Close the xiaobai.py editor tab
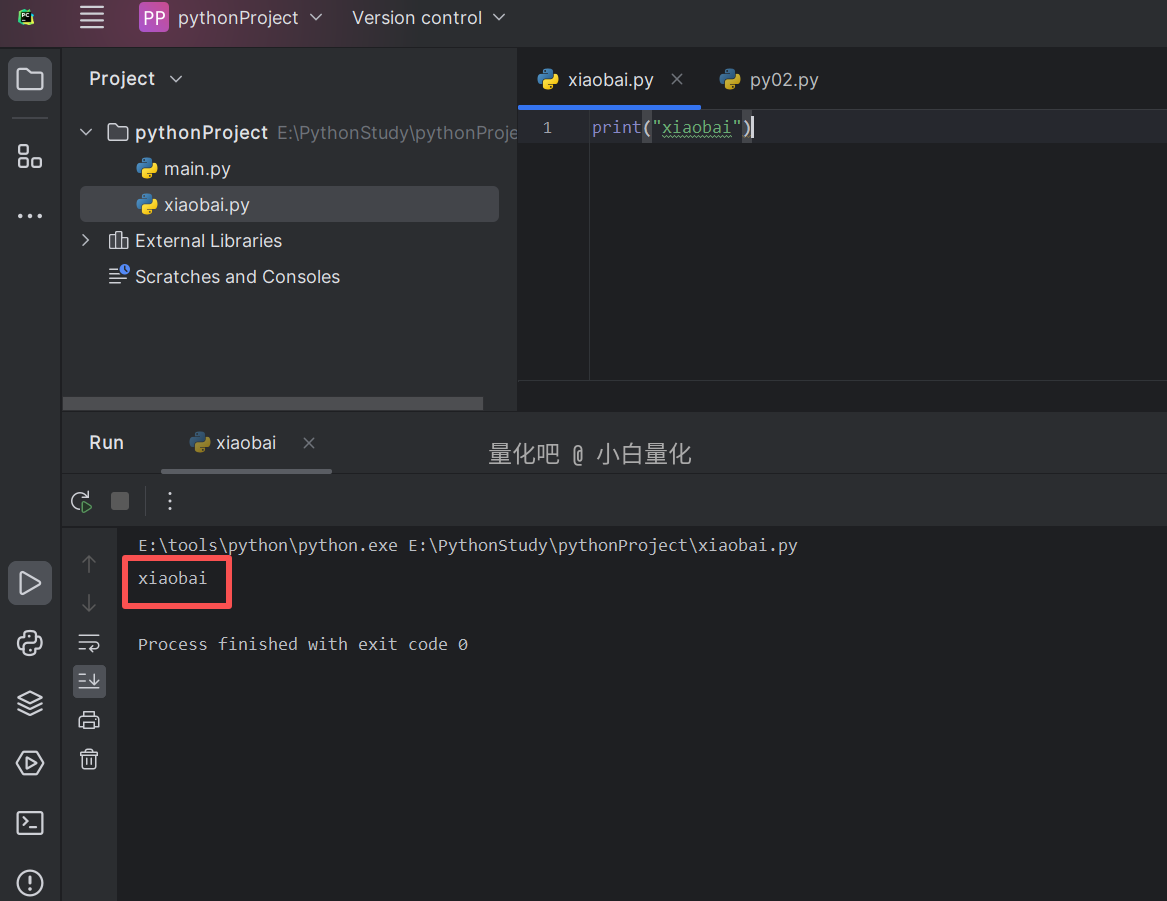The height and width of the screenshot is (901, 1167). point(677,79)
